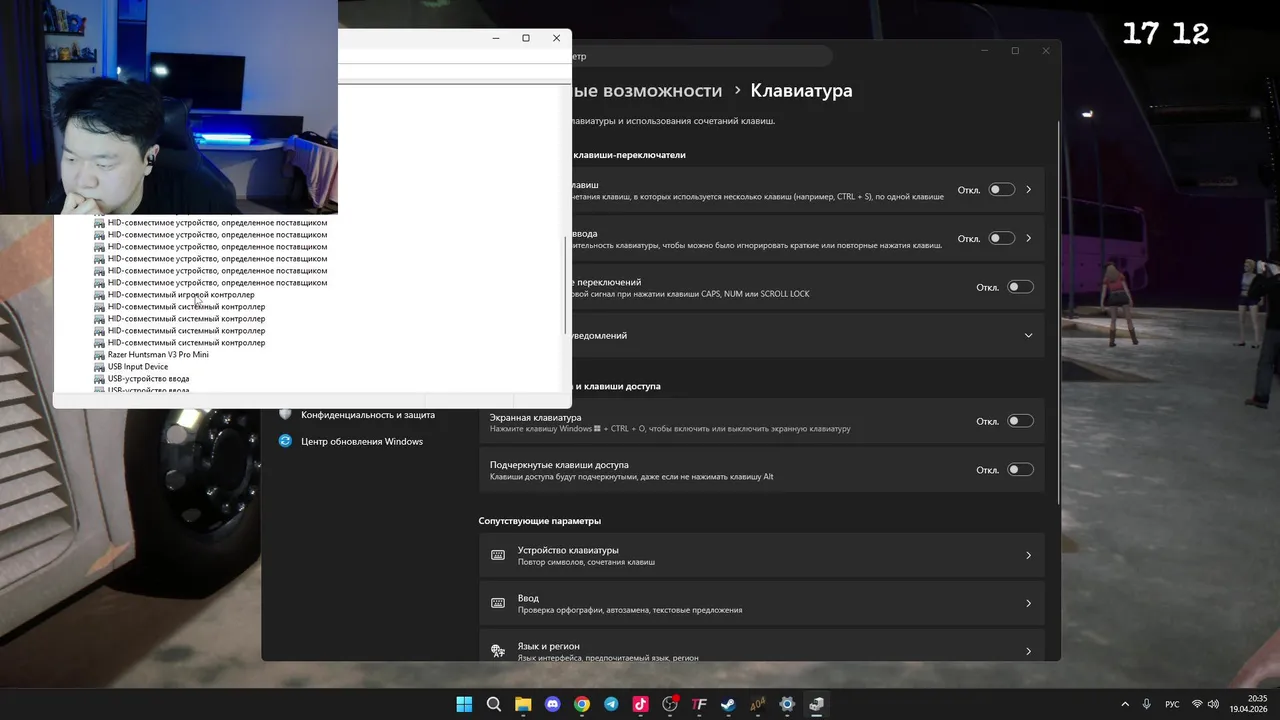Click the keyboard icon beside Ввод

click(x=498, y=603)
